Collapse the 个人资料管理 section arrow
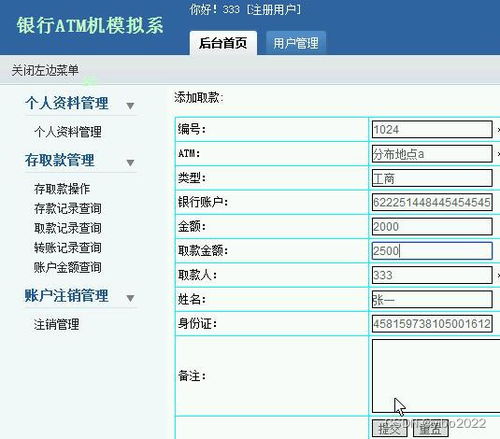Viewport: 500px width, 439px height. pos(130,106)
